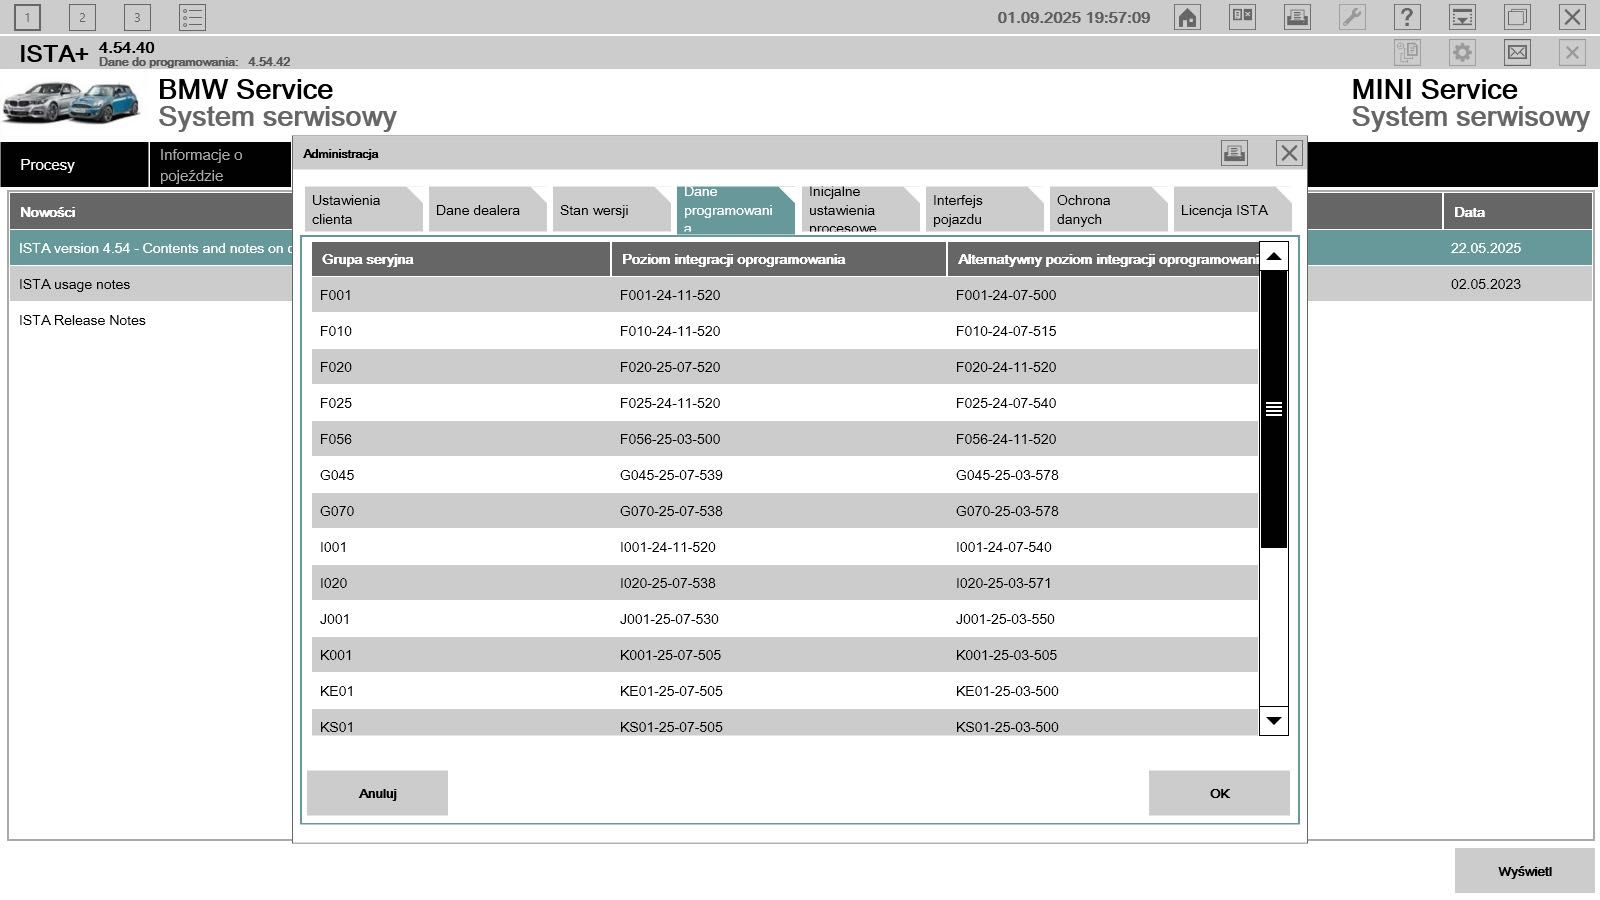Open the operations list icon
The height and width of the screenshot is (900, 1600).
coord(192,17)
